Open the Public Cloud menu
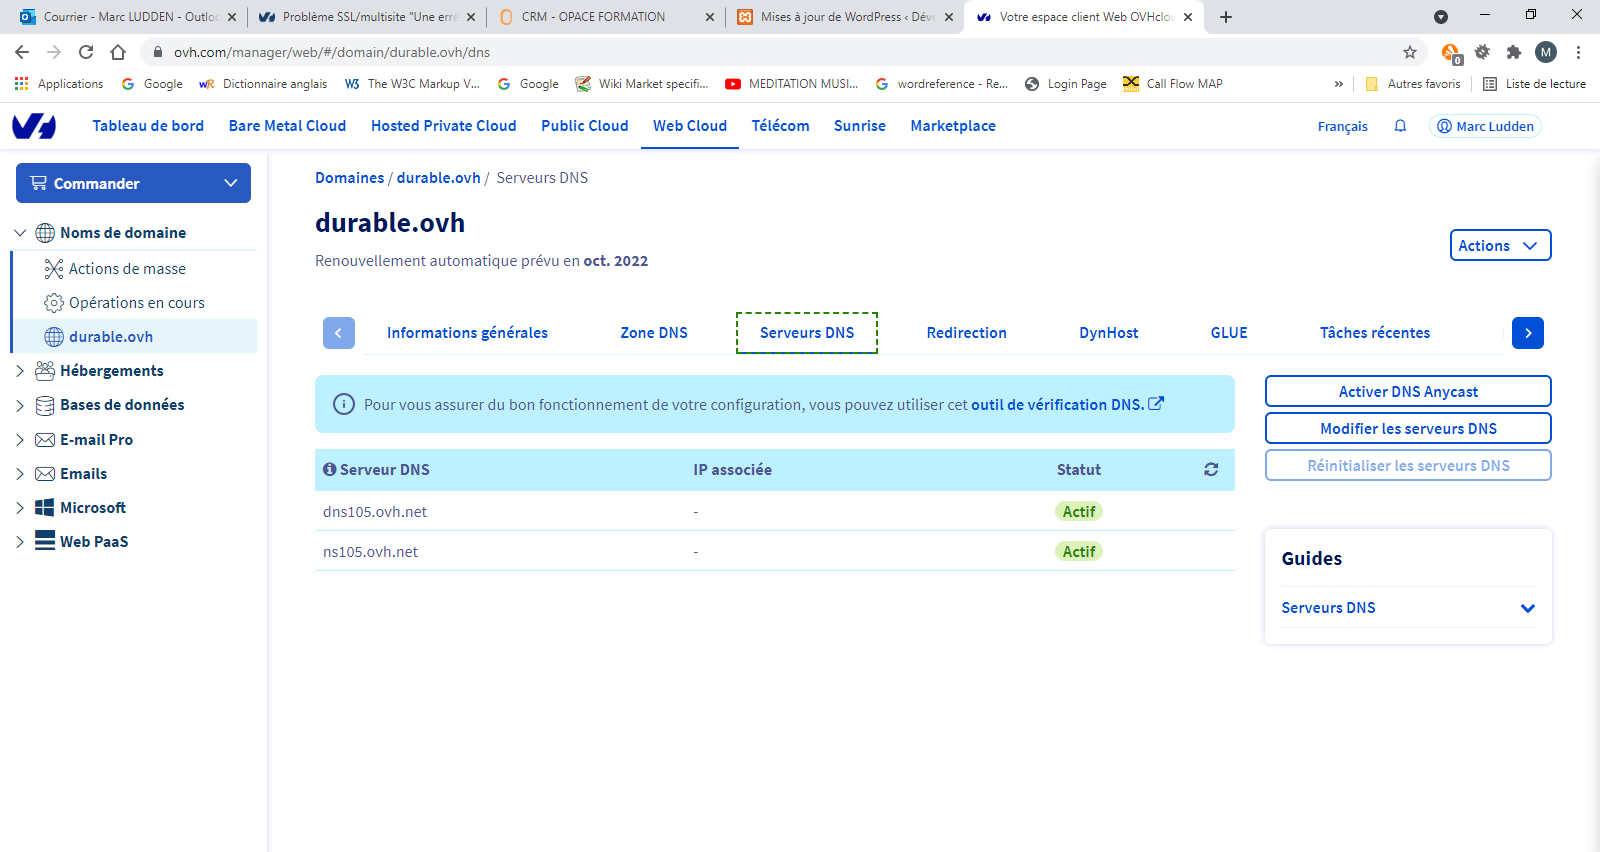 point(584,126)
